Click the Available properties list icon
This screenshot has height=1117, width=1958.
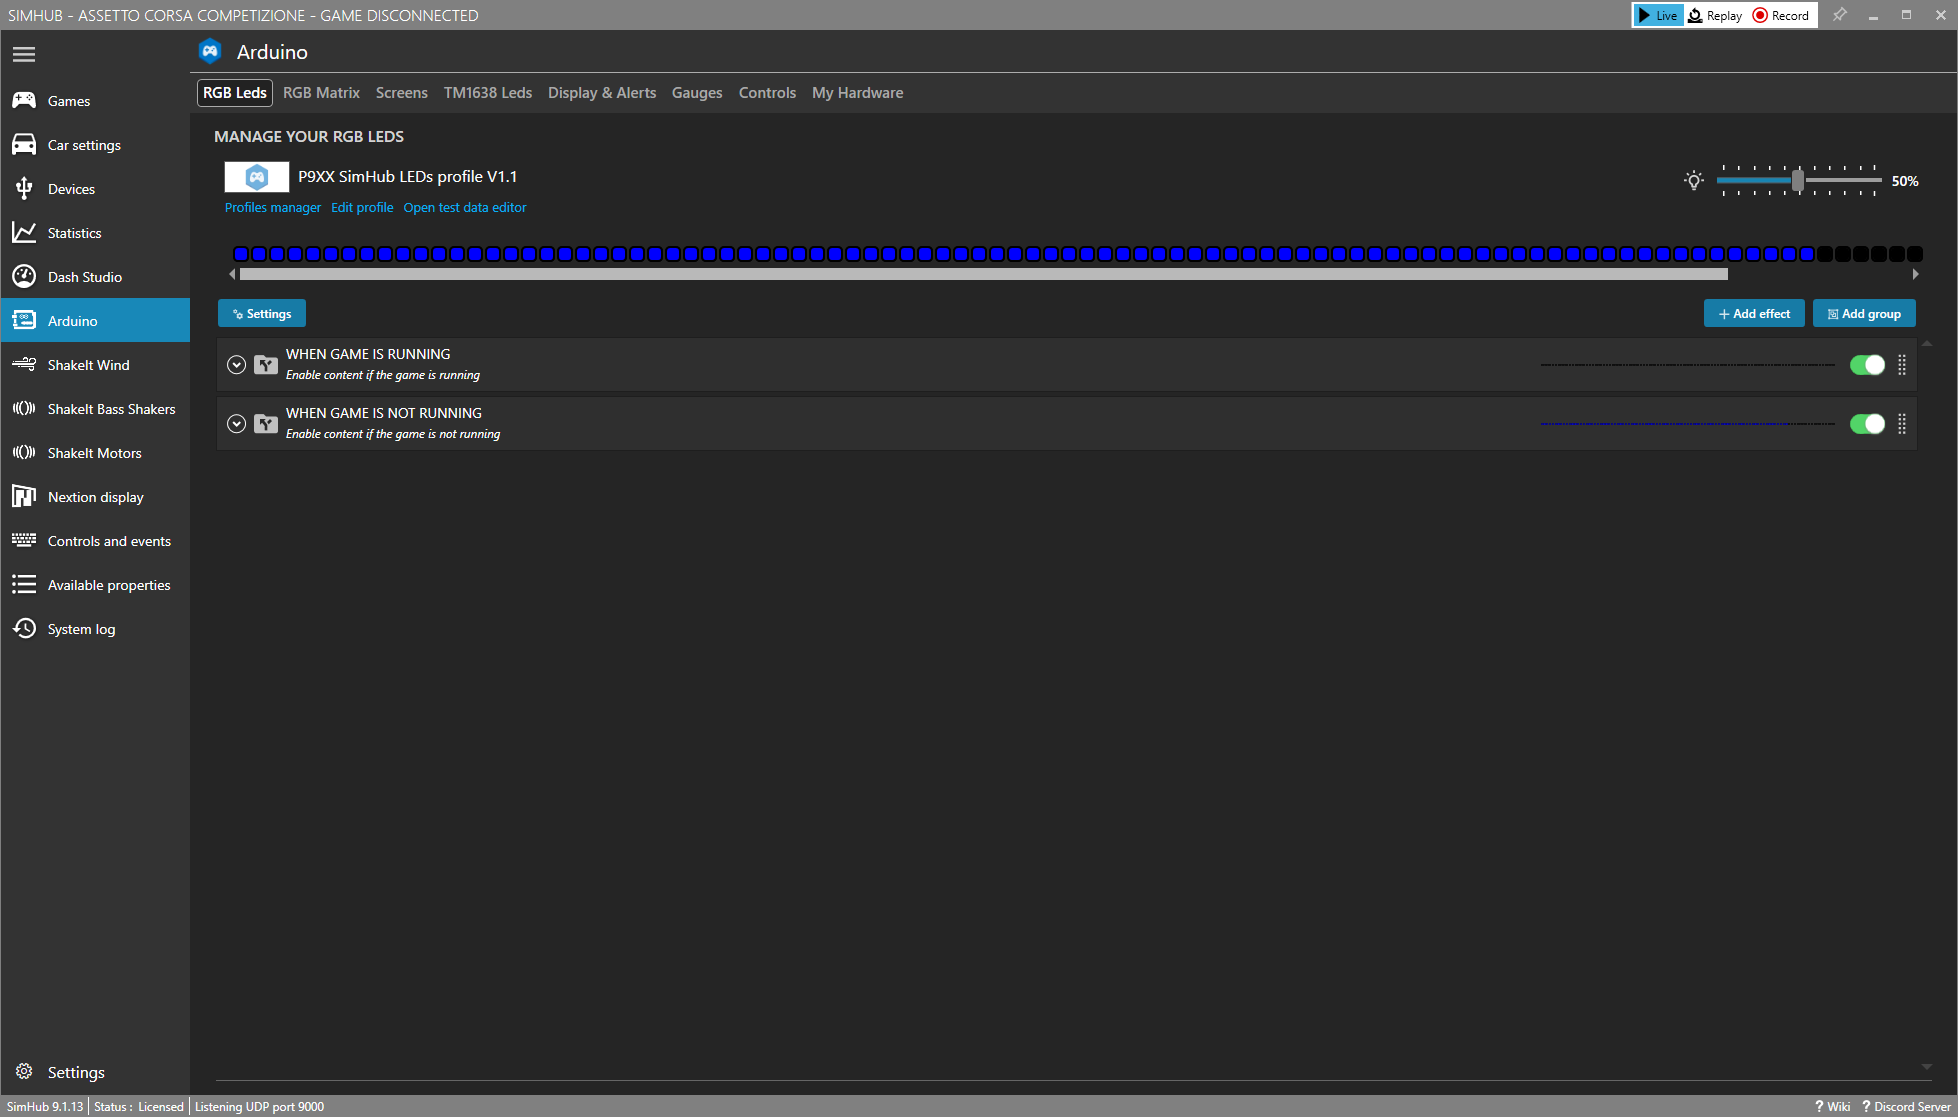[x=24, y=584]
